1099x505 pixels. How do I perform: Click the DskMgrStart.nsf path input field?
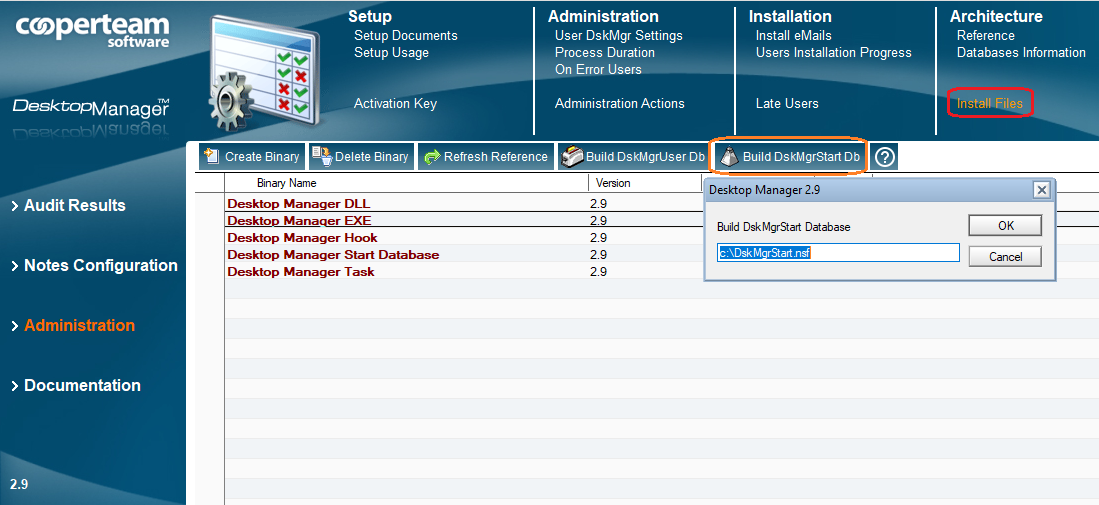838,253
